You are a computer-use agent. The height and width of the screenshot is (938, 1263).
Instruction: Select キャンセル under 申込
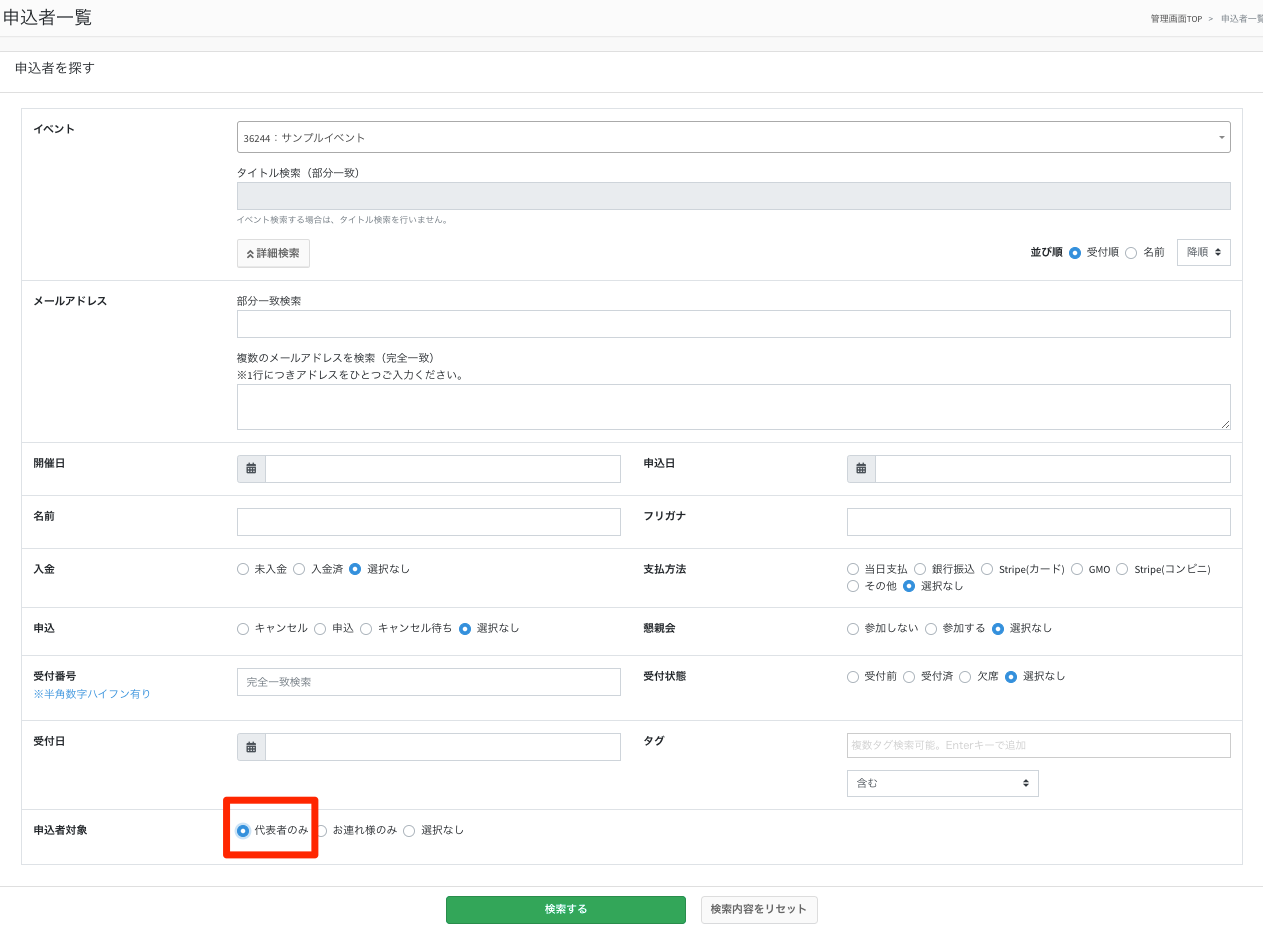point(243,629)
